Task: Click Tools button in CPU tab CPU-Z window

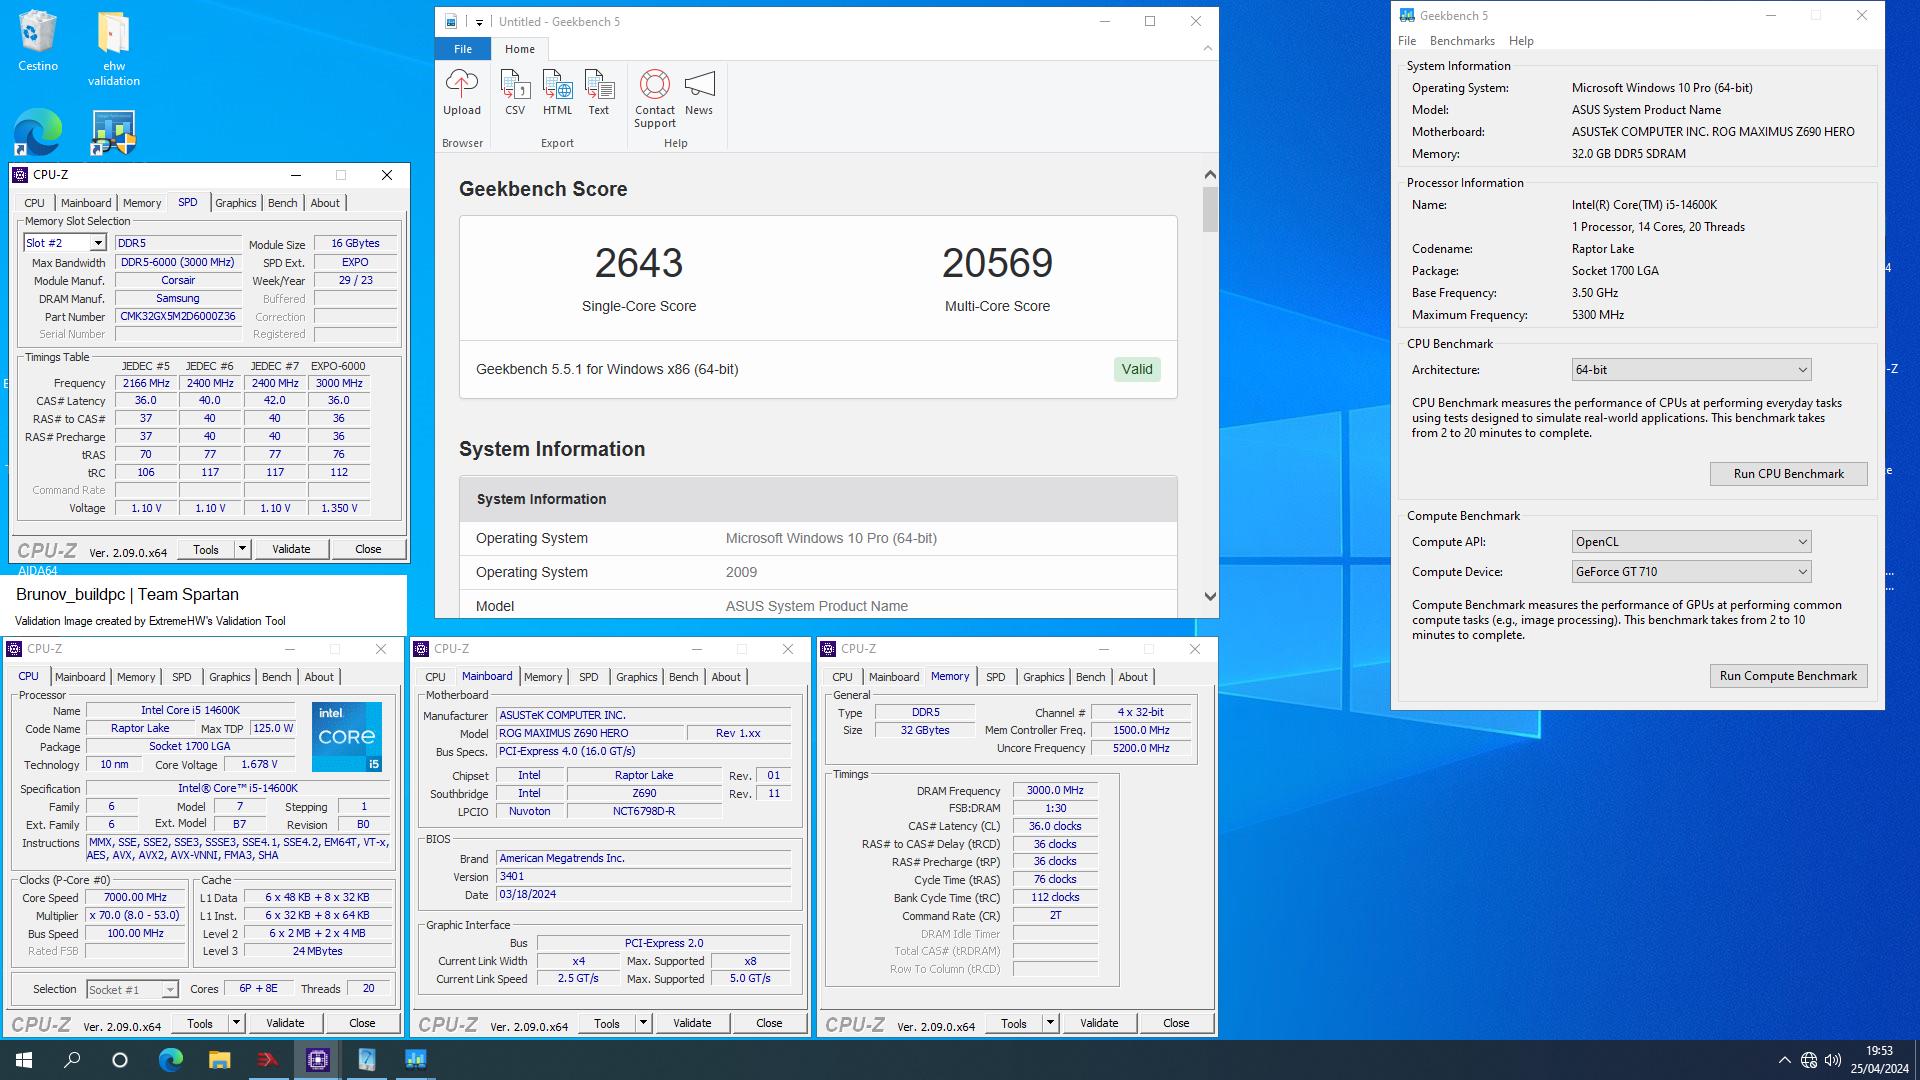Action: [x=200, y=1023]
